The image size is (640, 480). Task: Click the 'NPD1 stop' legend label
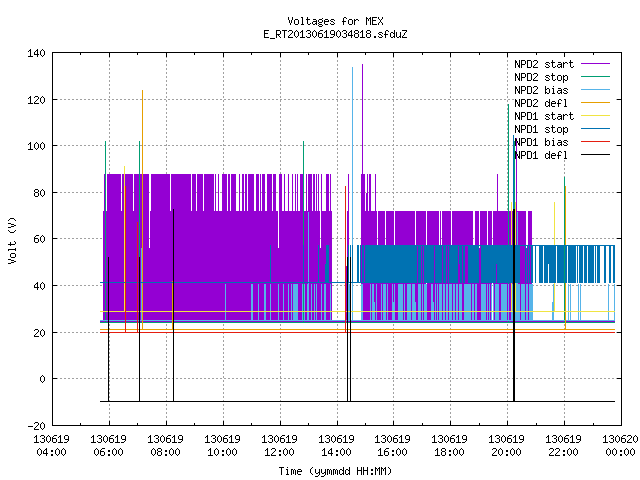tap(541, 129)
